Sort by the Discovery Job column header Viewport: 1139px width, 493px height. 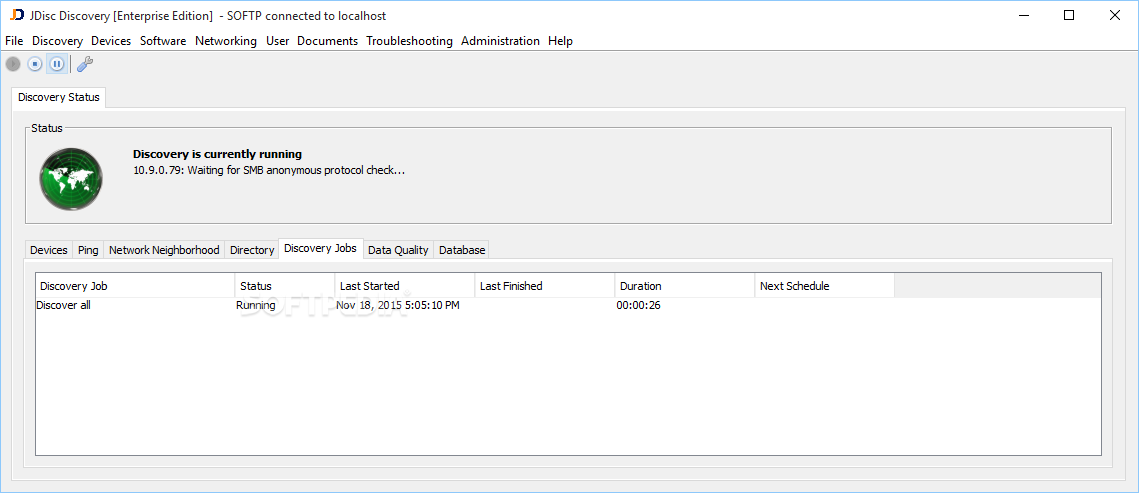135,286
